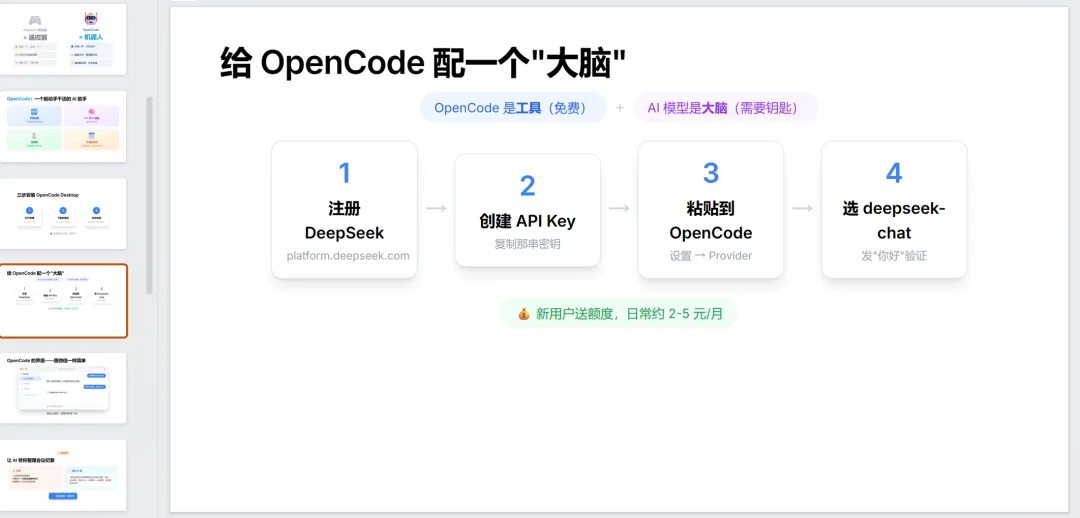Image resolution: width=1080 pixels, height=518 pixels.
Task: Open the 遥控器 / 机器人 slide thumbnail
Action: pos(63,39)
